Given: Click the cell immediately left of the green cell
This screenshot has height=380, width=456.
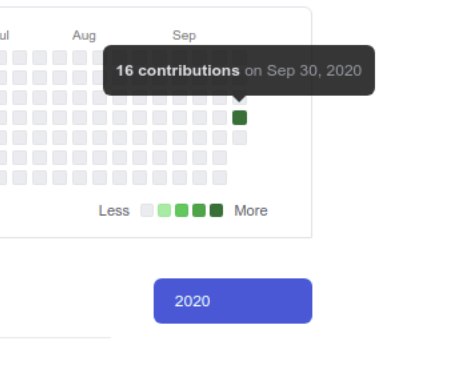Looking at the screenshot, I should (x=220, y=118).
